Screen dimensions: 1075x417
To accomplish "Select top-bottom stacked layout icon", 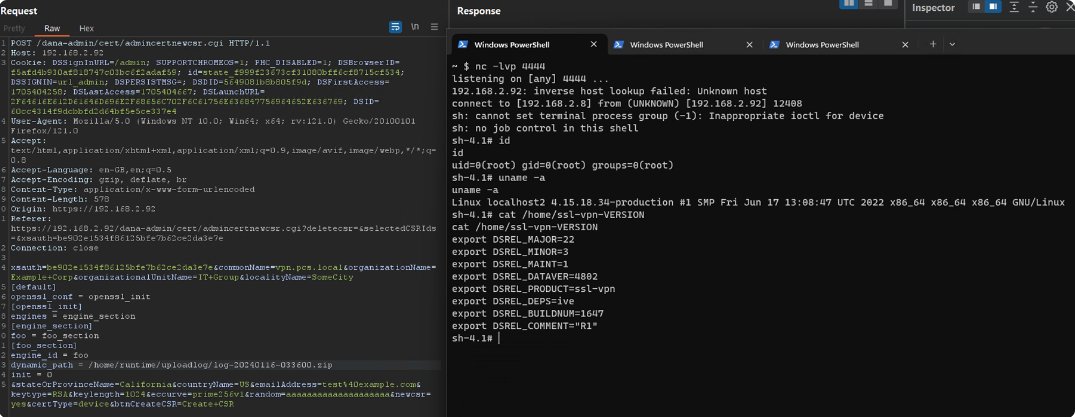I will [869, 3].
